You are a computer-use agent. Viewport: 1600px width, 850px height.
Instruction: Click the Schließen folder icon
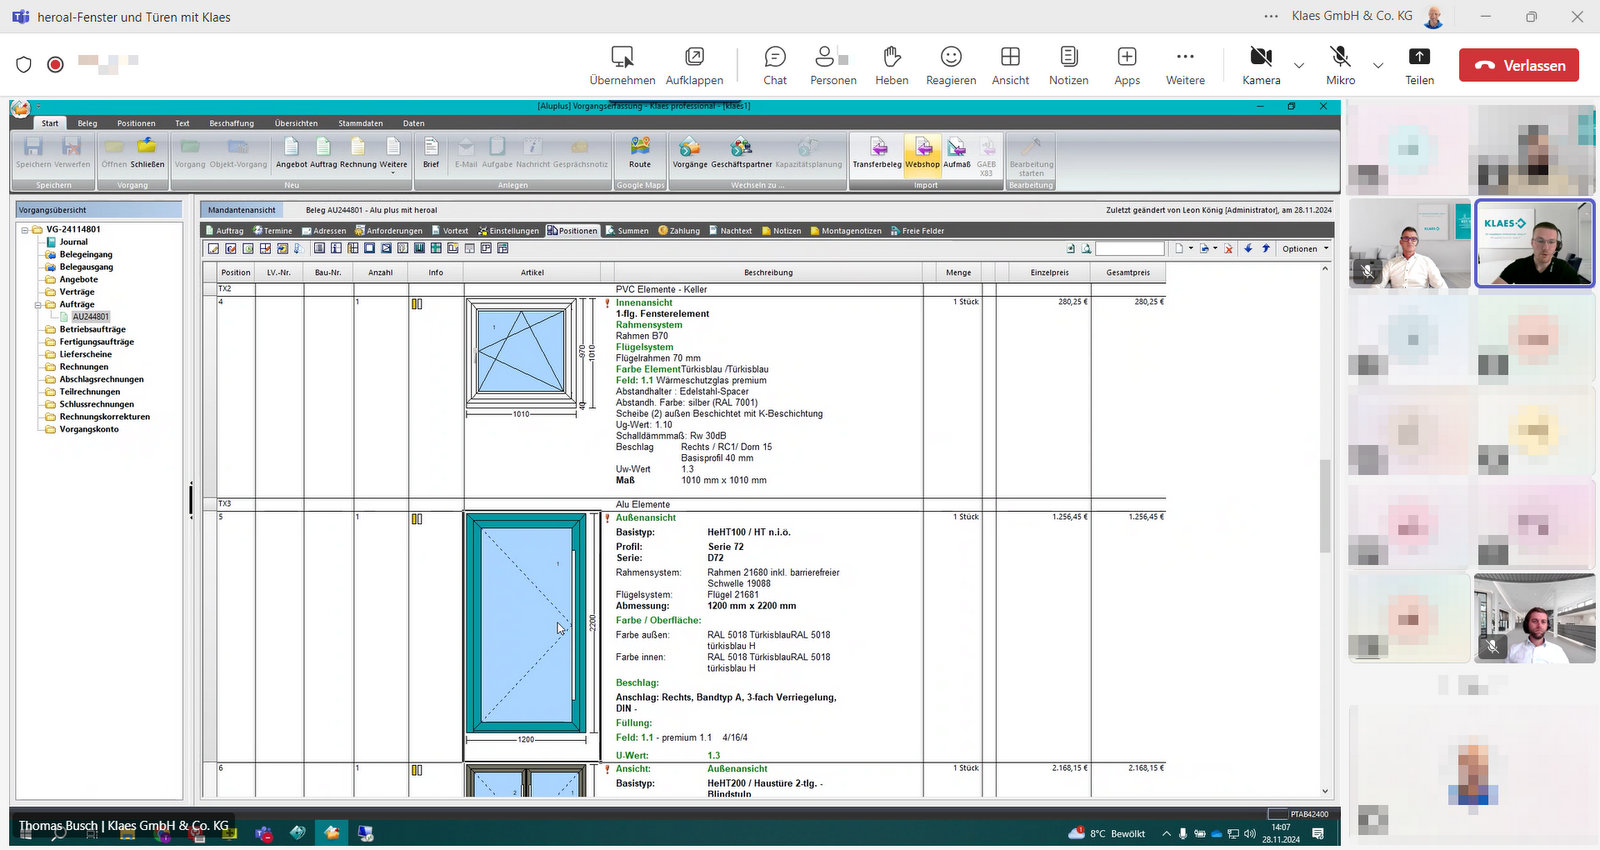147,153
